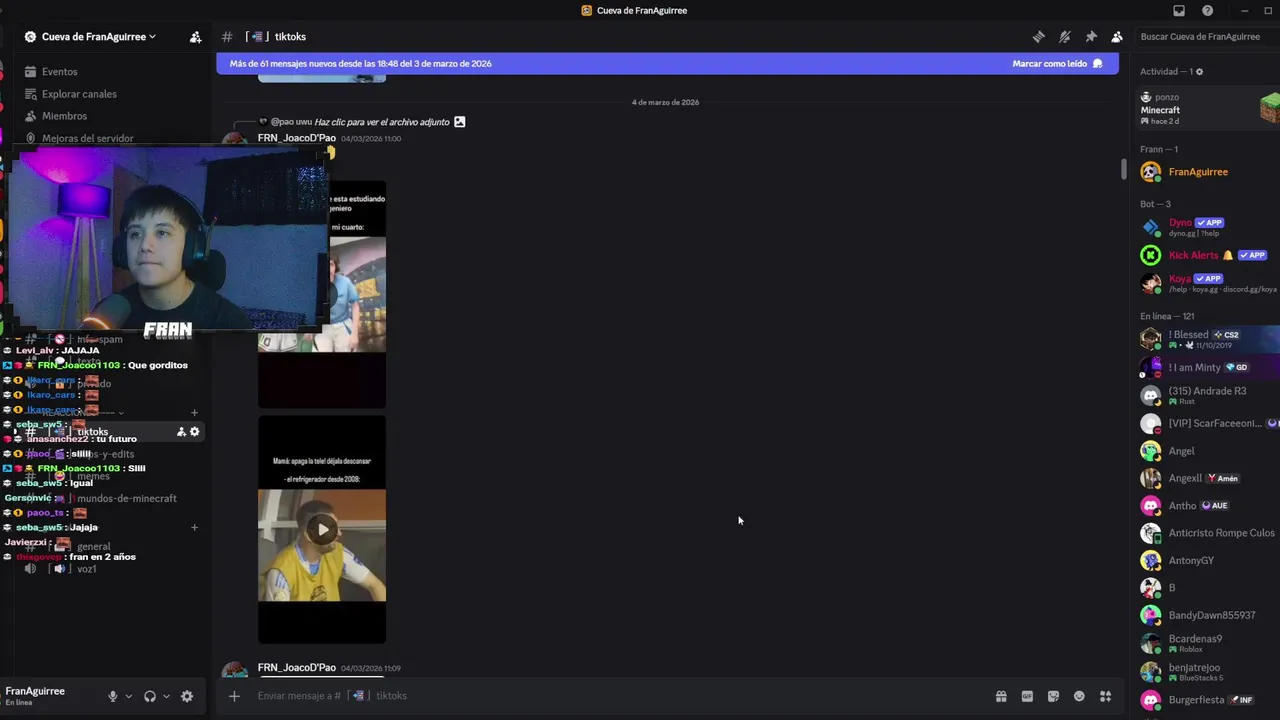Open Actividad settings gear icon

[x=1200, y=72]
